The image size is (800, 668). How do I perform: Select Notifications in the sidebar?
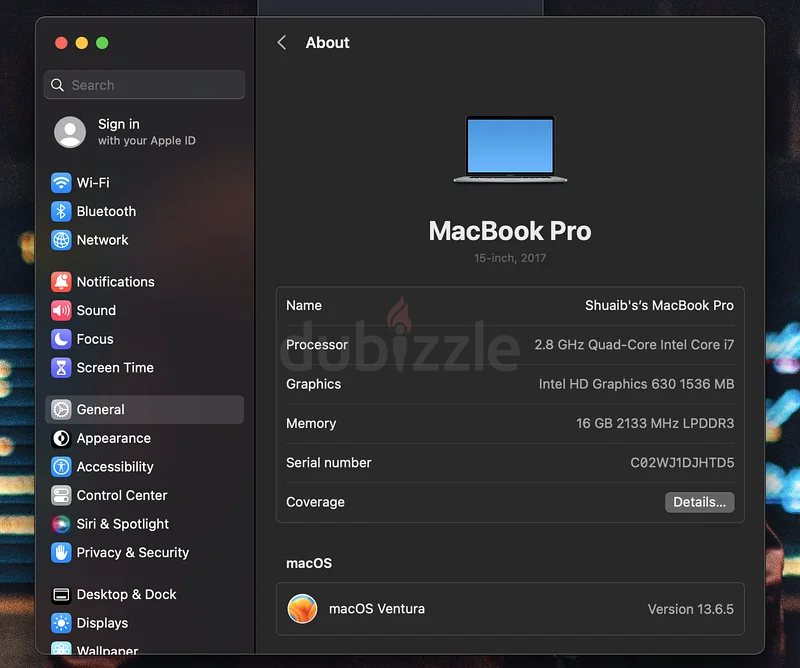tap(115, 282)
